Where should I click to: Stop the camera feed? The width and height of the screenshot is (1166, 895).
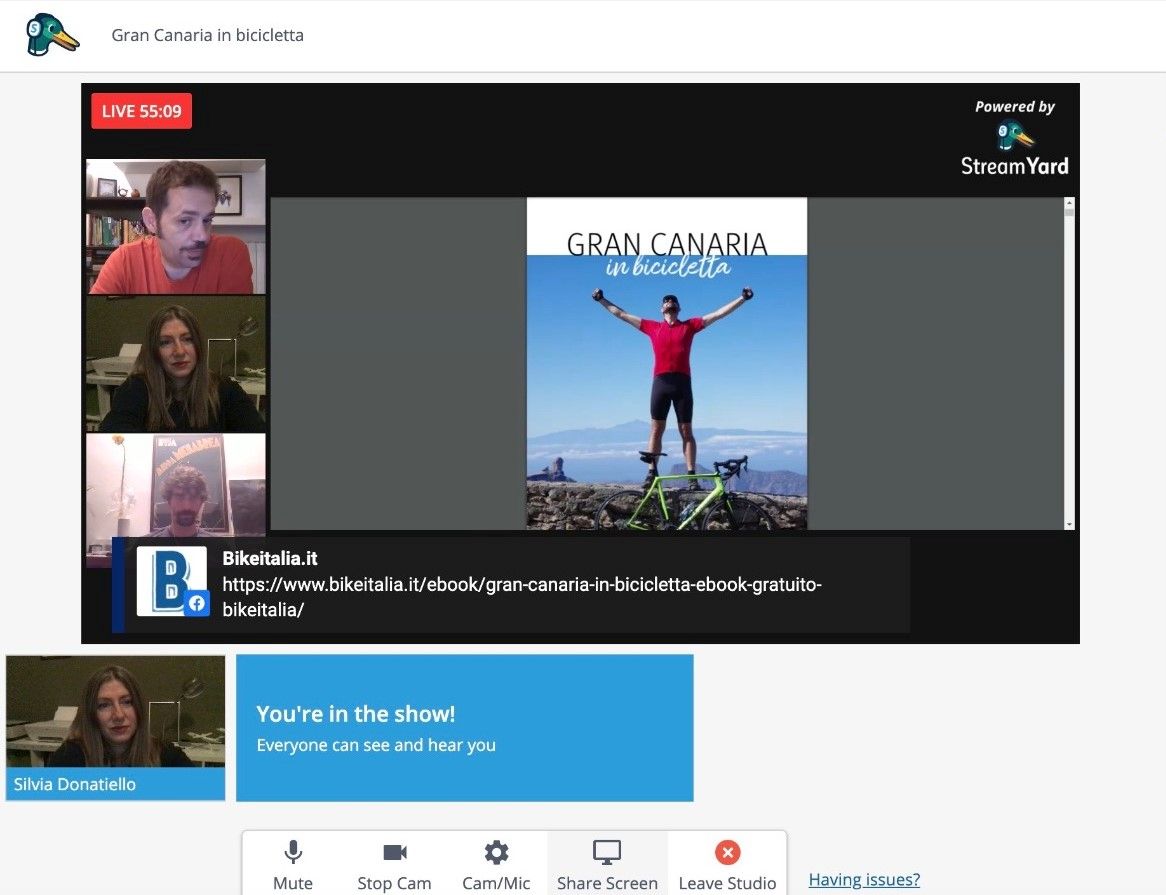pyautogui.click(x=394, y=864)
